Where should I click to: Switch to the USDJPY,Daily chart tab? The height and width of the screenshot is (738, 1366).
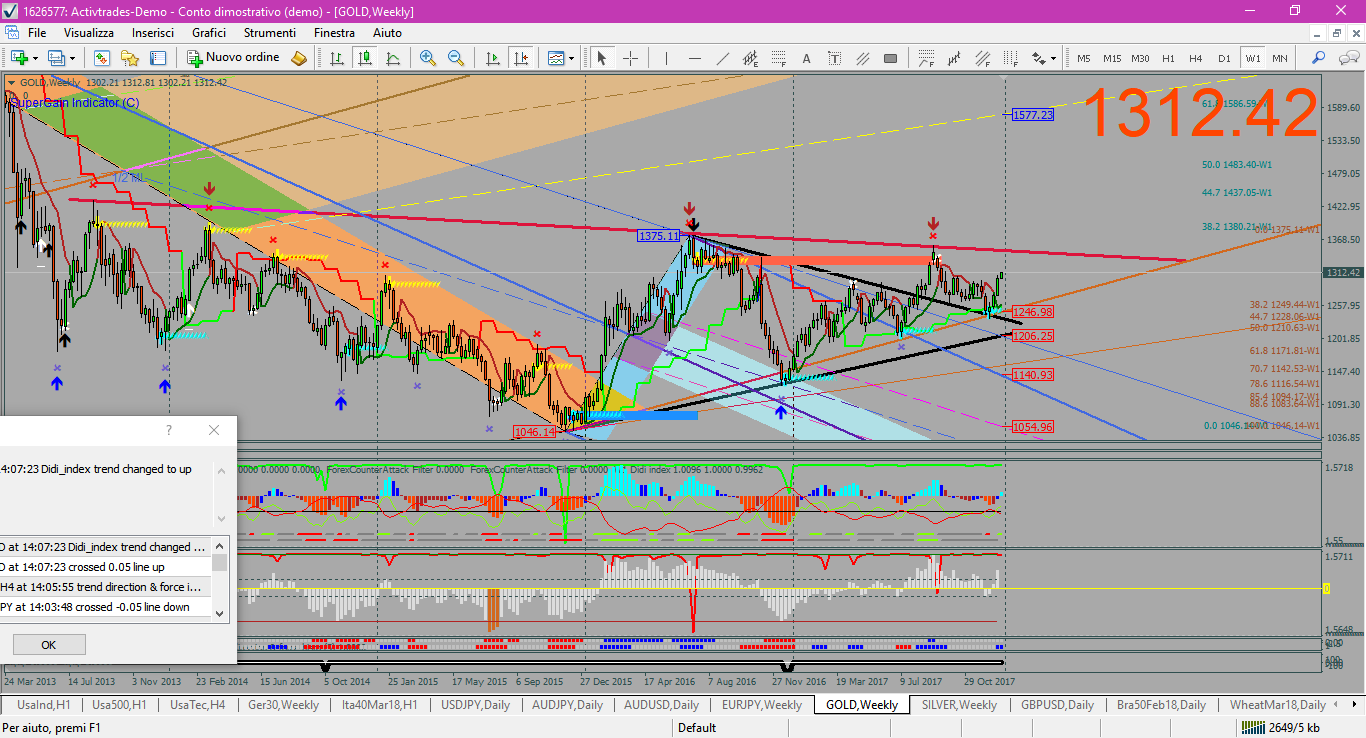pyautogui.click(x=476, y=705)
